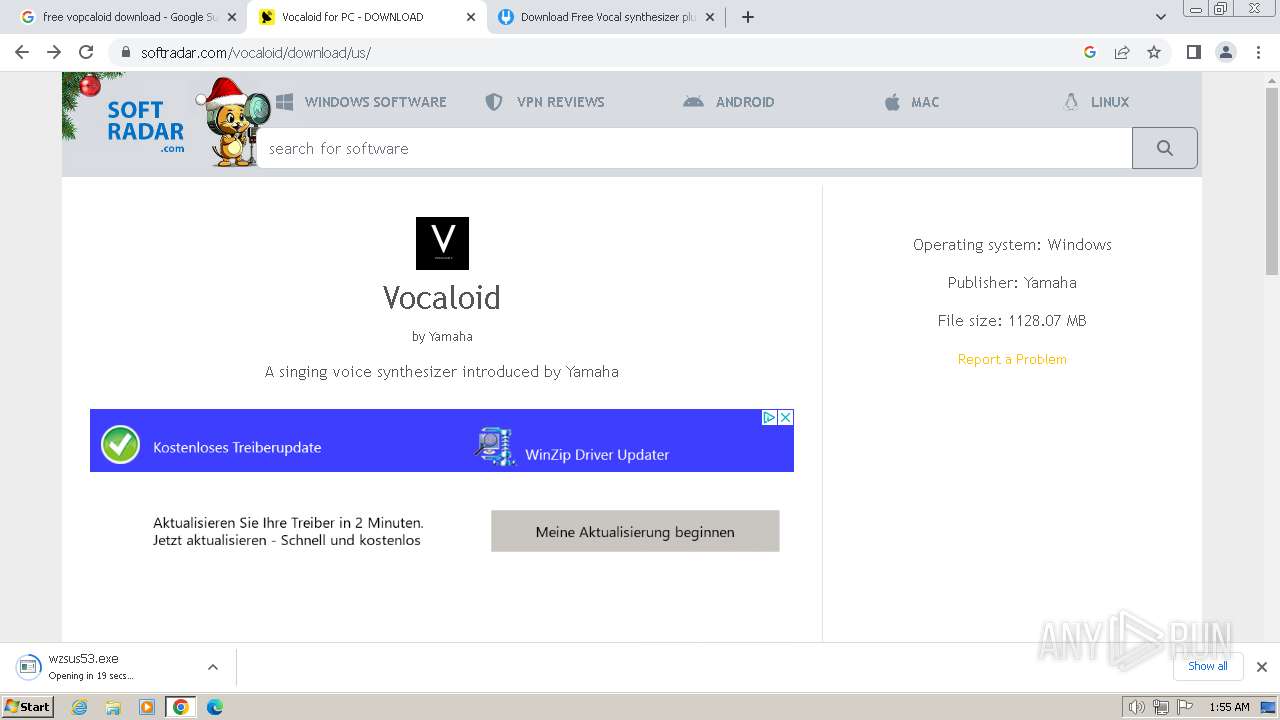Click the Vocaloid title heading
The height and width of the screenshot is (720, 1280).
442,297
